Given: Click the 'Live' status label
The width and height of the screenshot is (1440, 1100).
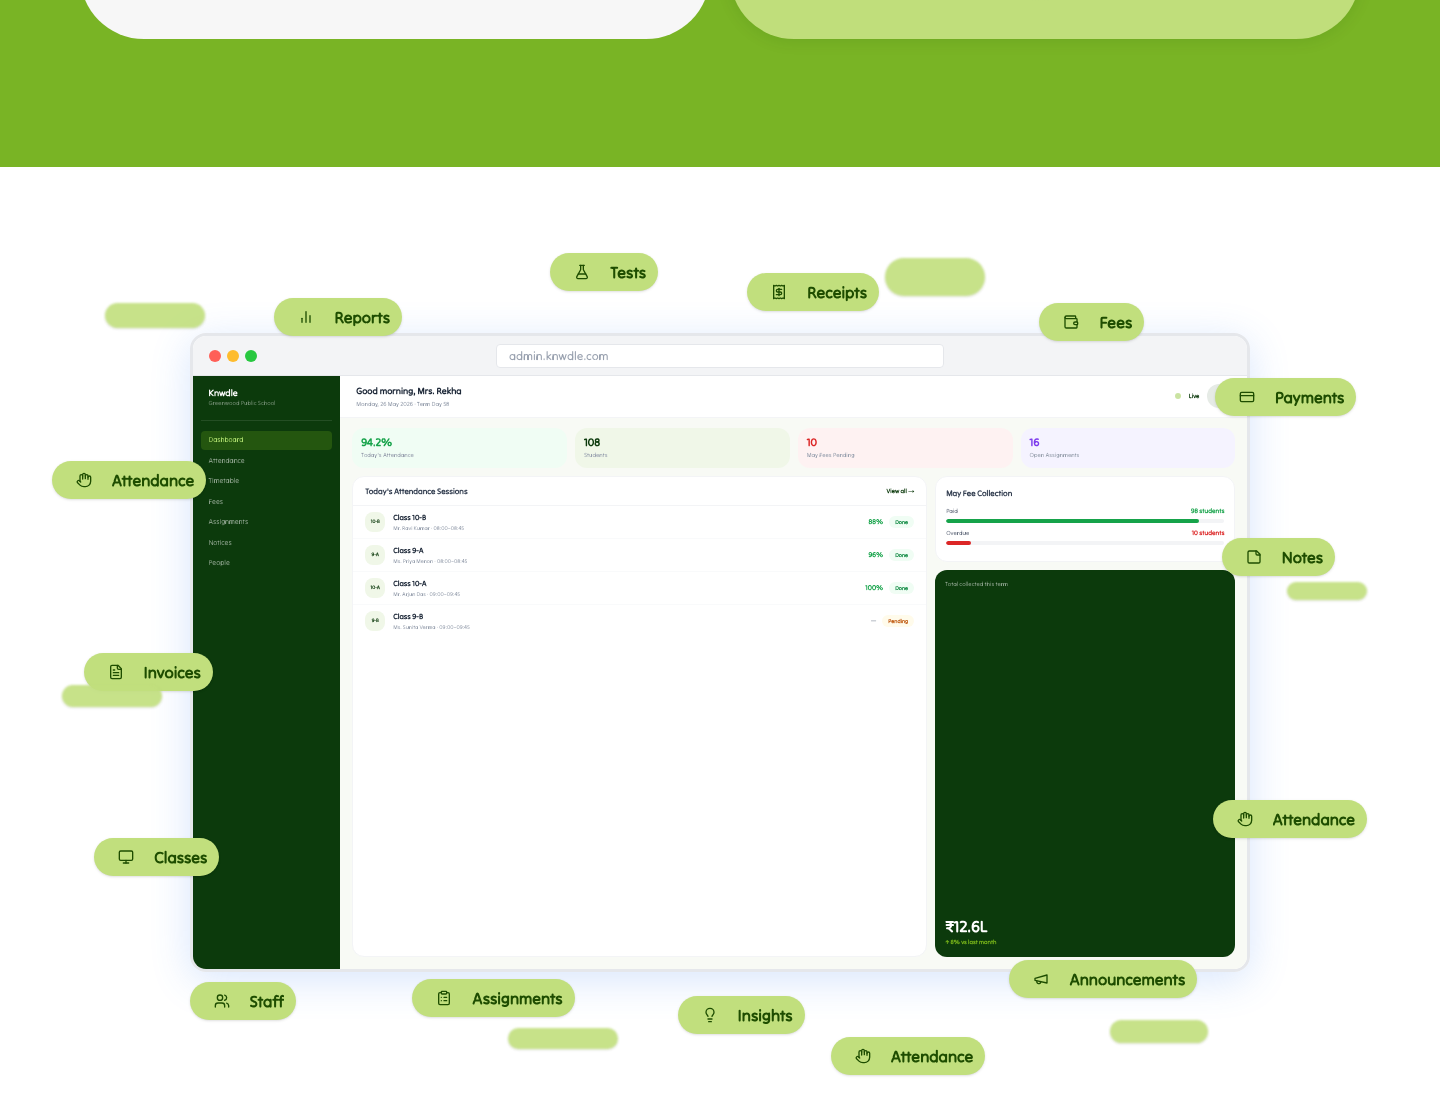Looking at the screenshot, I should point(1194,396).
